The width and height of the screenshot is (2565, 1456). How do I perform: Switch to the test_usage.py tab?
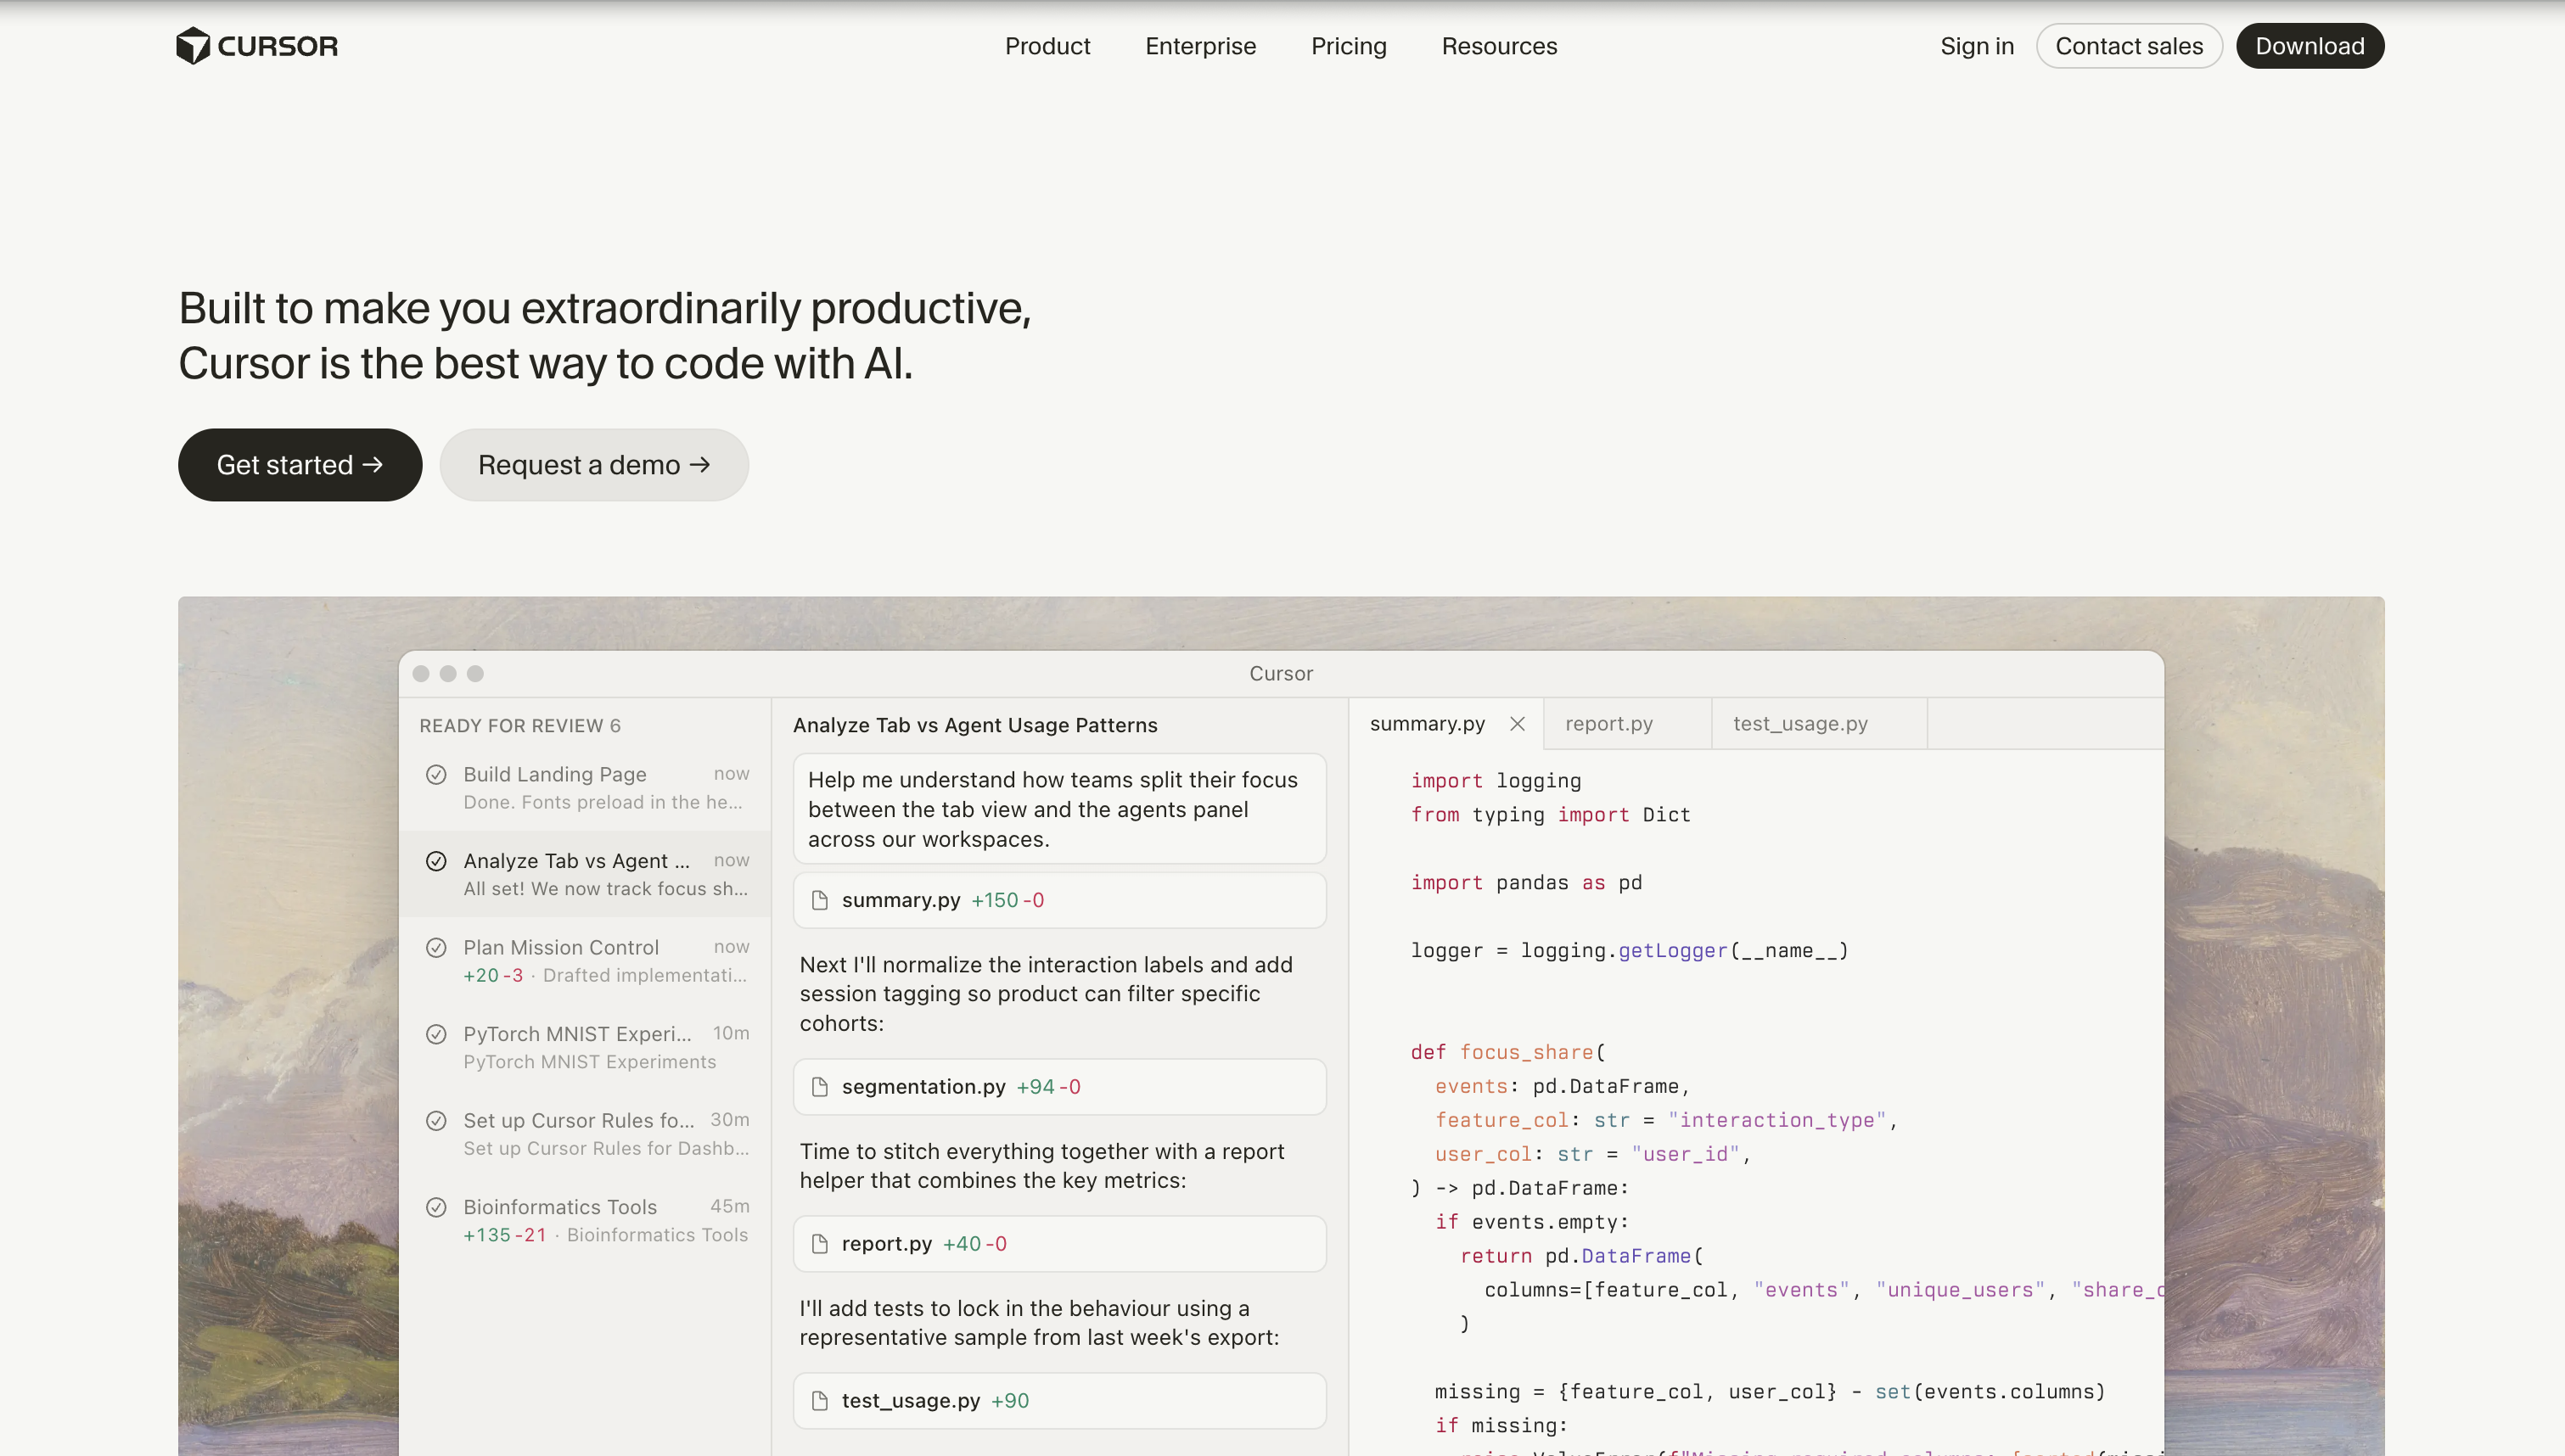click(x=1800, y=724)
